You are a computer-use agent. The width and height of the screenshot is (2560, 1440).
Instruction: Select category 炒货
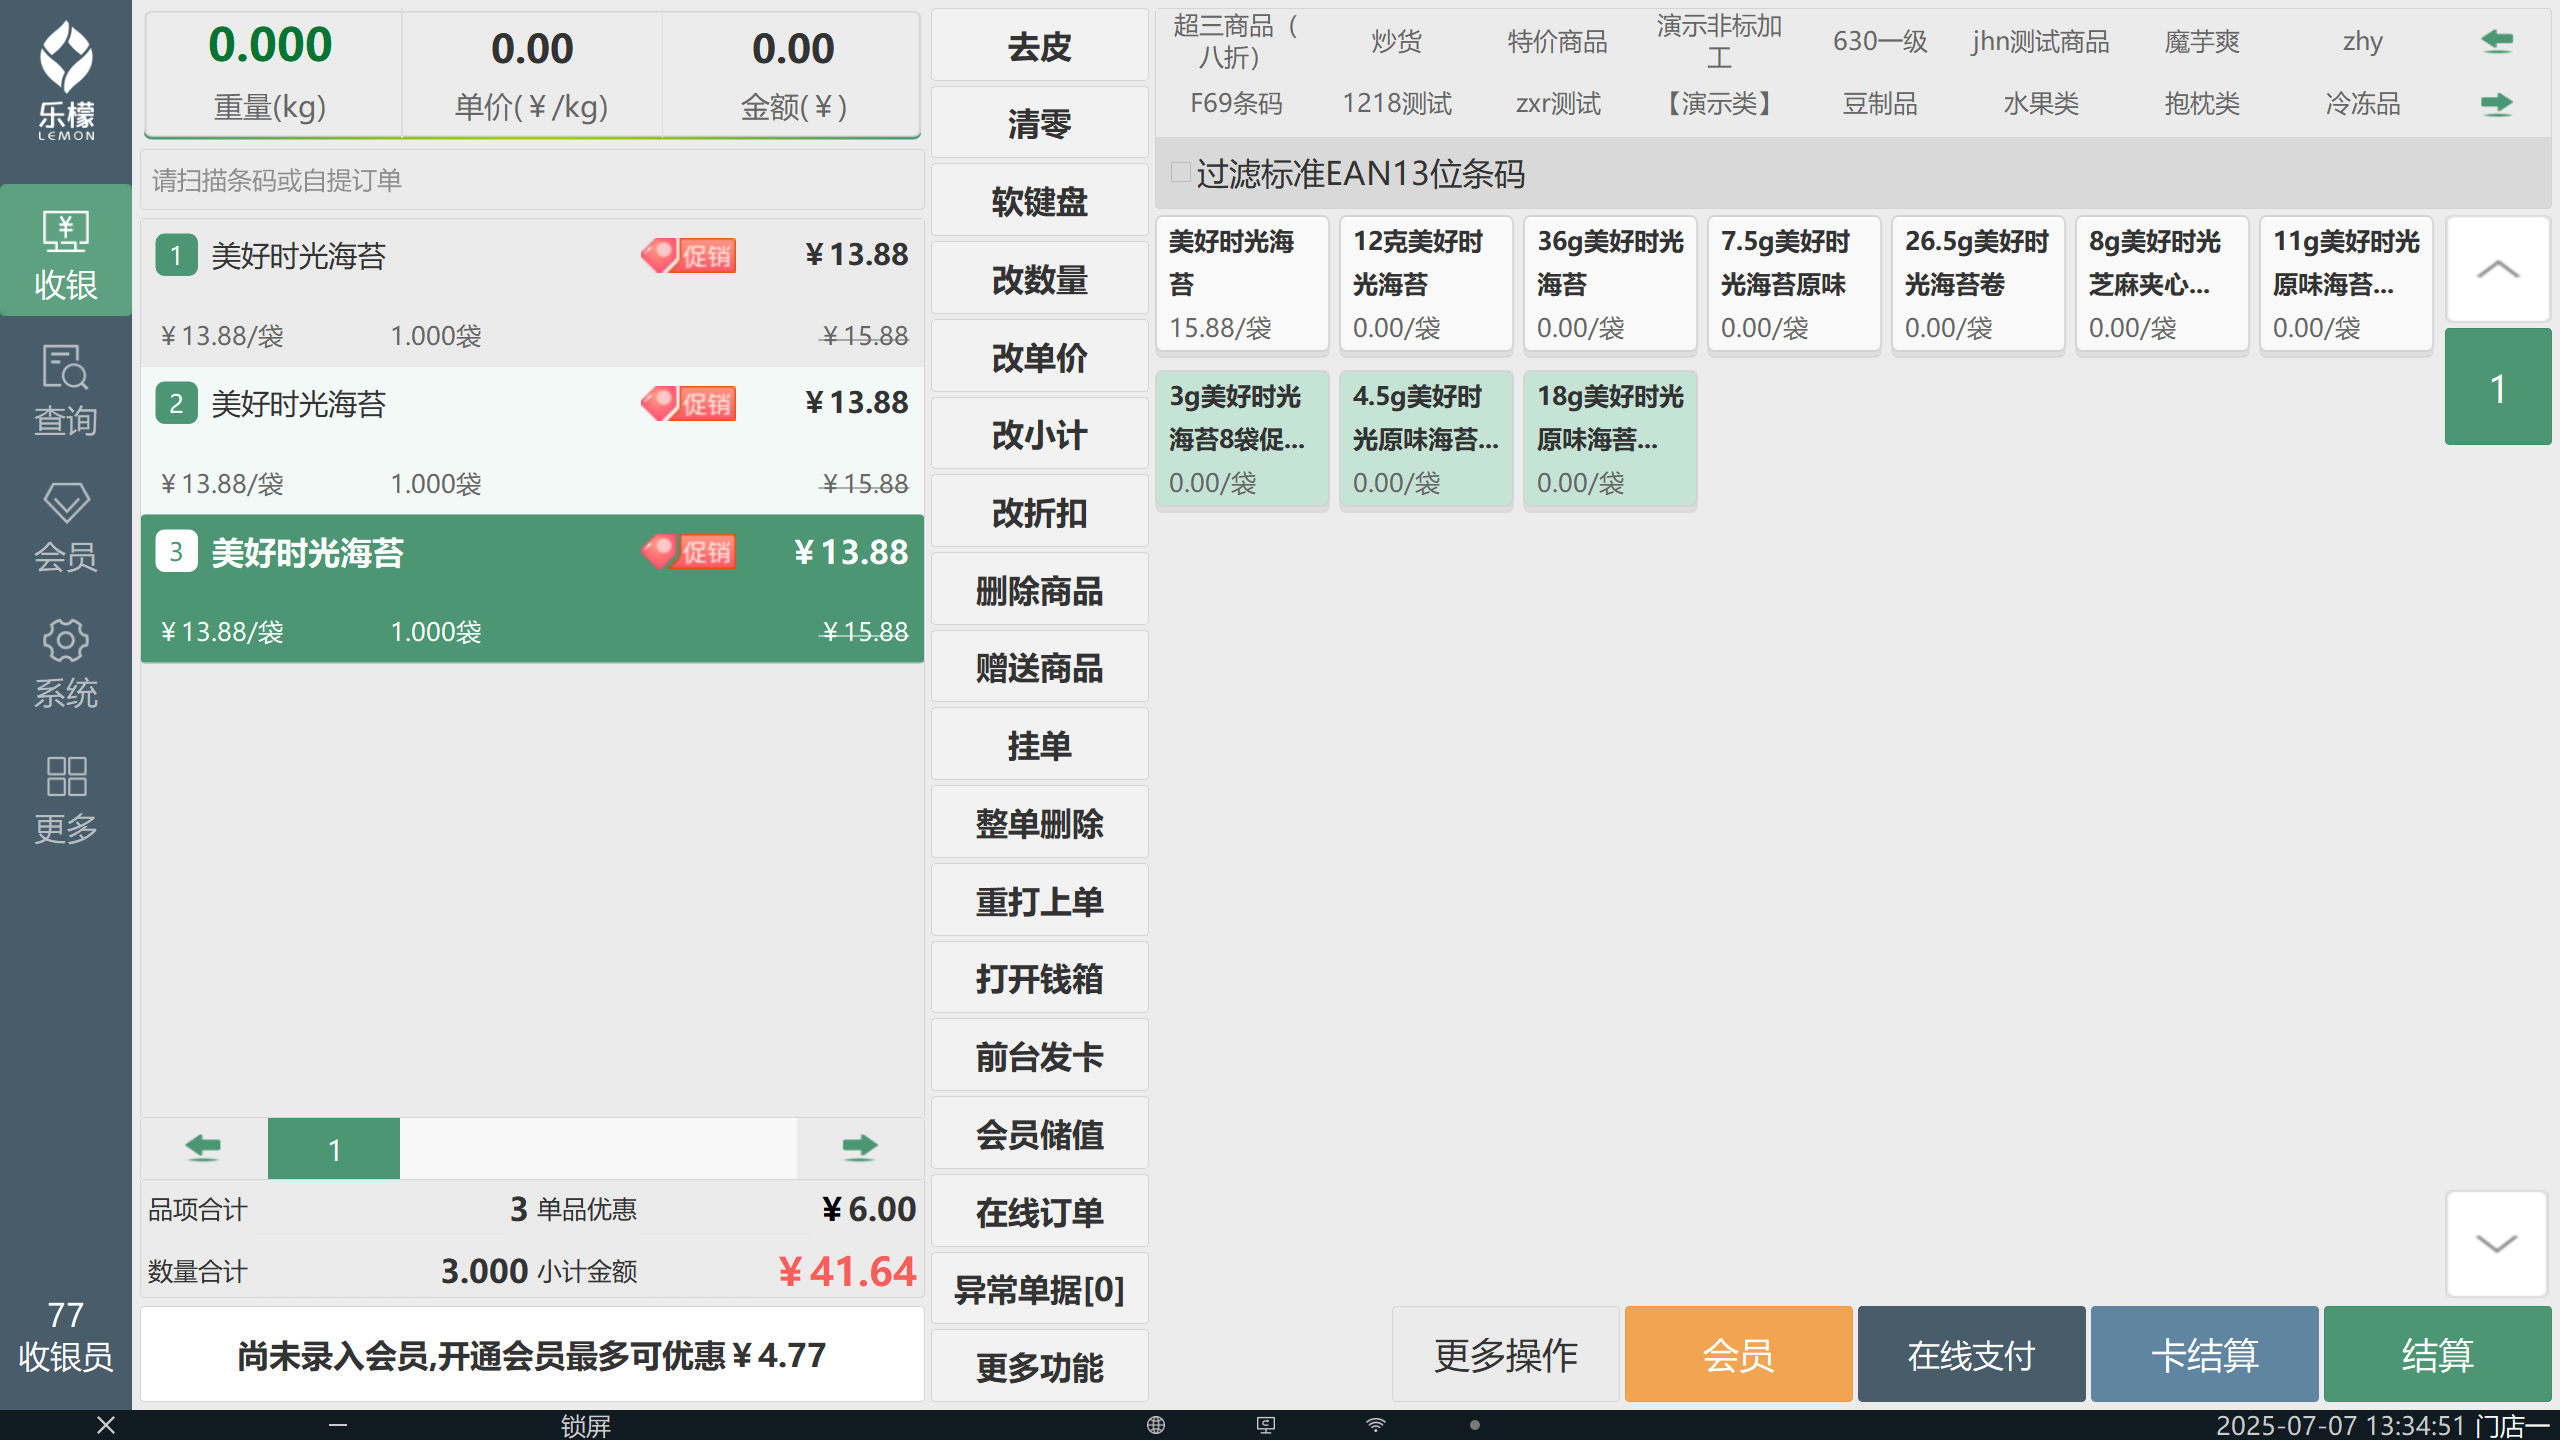pos(1397,41)
